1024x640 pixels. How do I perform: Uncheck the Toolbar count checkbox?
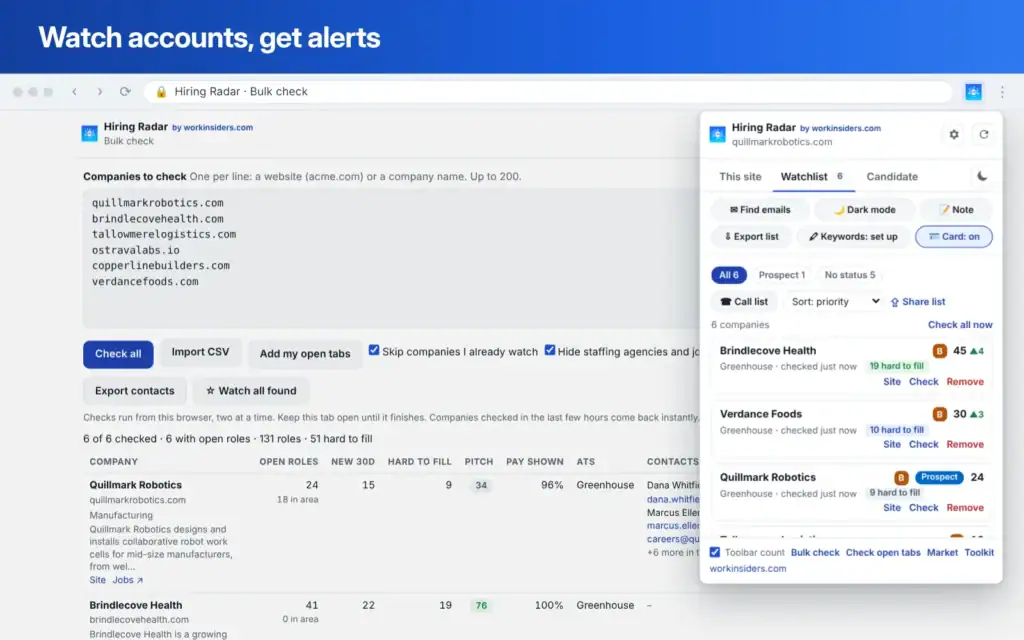pyautogui.click(x=715, y=552)
